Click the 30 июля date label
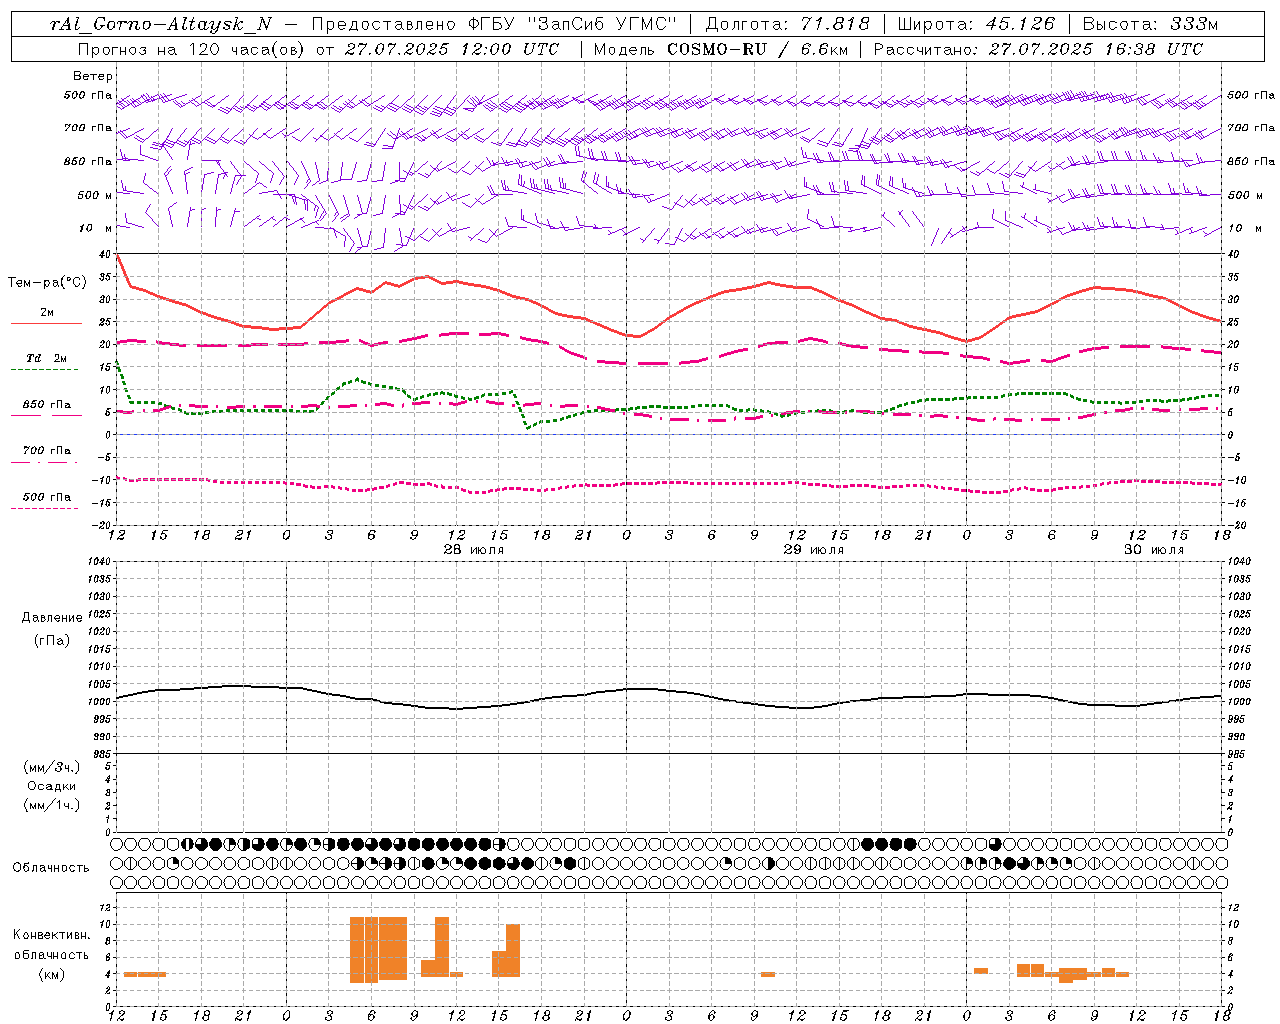Screen dimensions: 1280x1024 coord(1153,550)
